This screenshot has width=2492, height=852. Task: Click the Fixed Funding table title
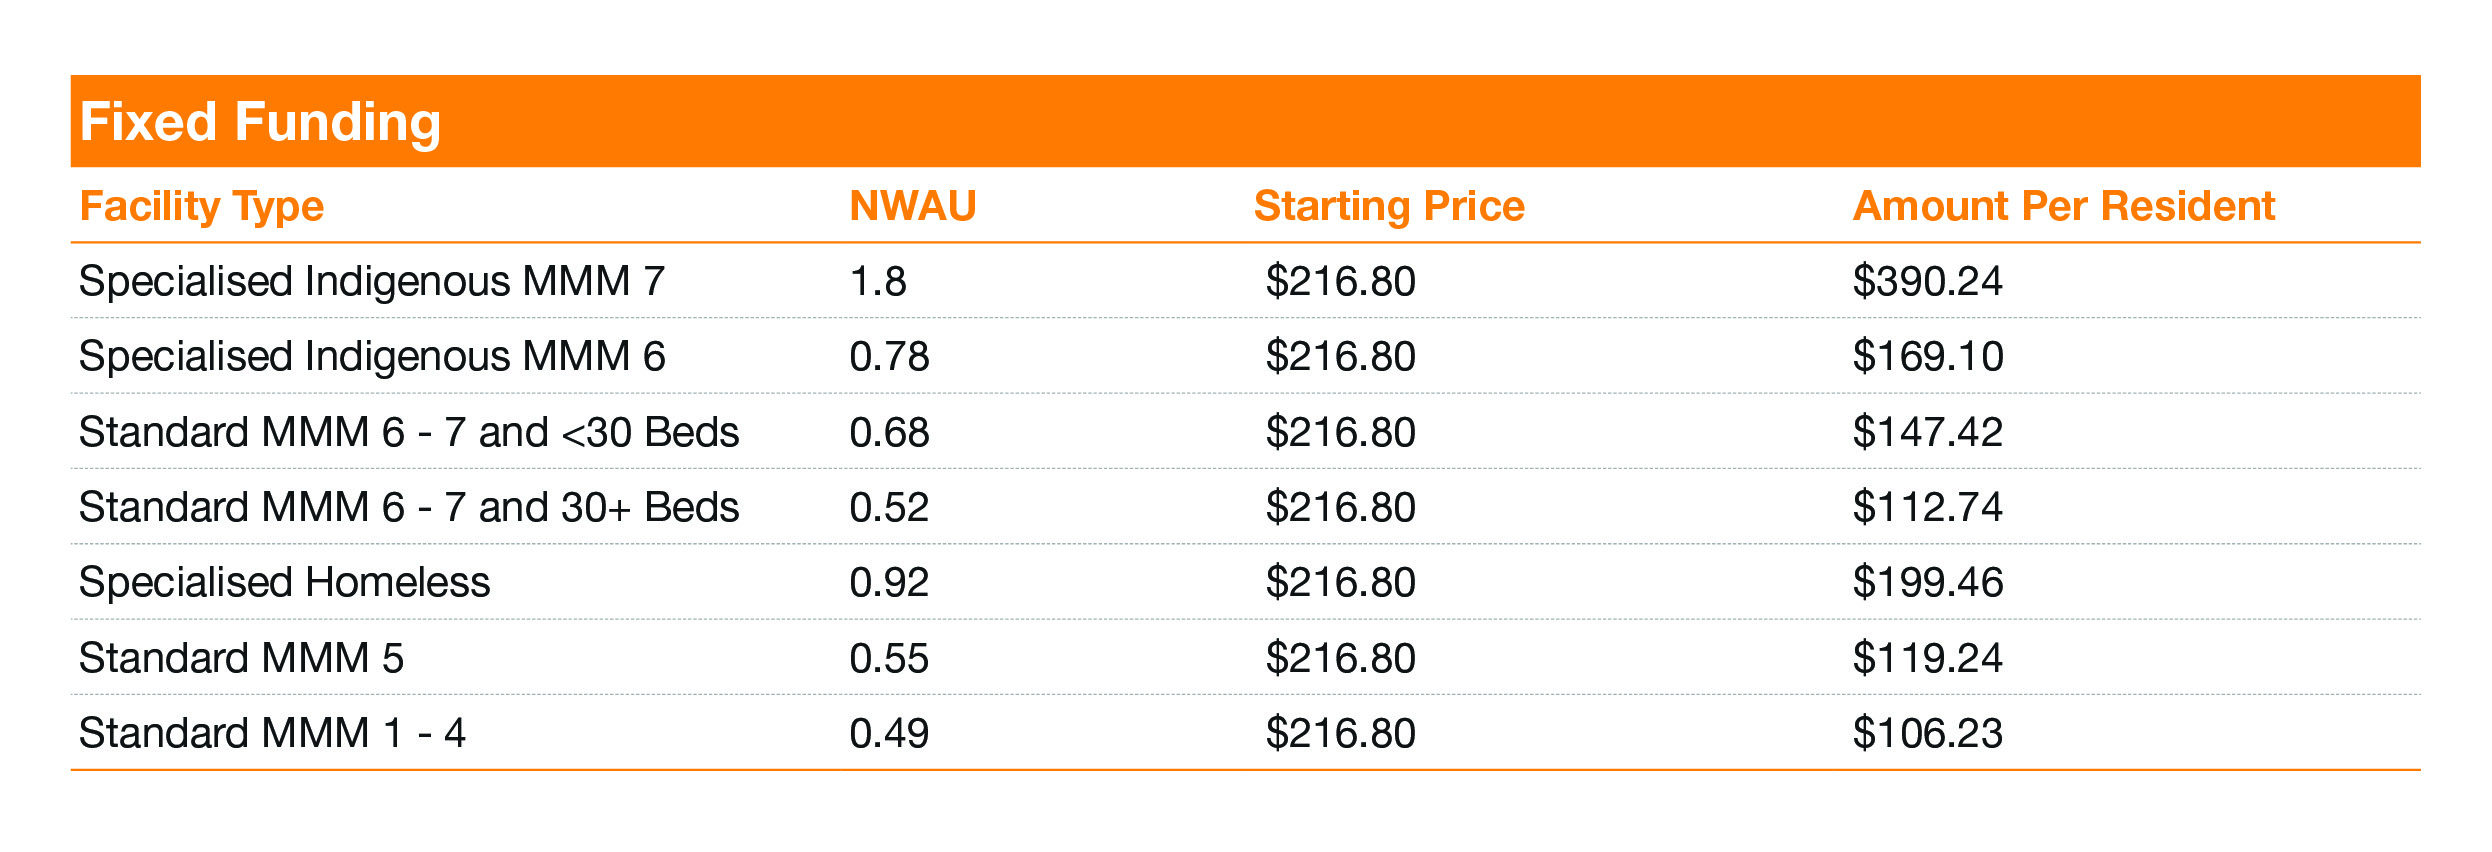pyautogui.click(x=260, y=123)
